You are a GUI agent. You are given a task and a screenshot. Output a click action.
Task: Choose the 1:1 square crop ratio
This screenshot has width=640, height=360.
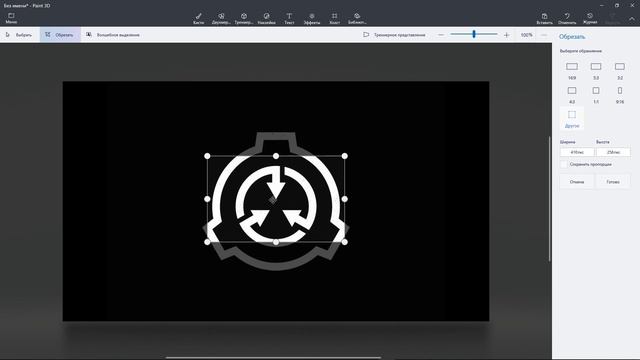[596, 94]
